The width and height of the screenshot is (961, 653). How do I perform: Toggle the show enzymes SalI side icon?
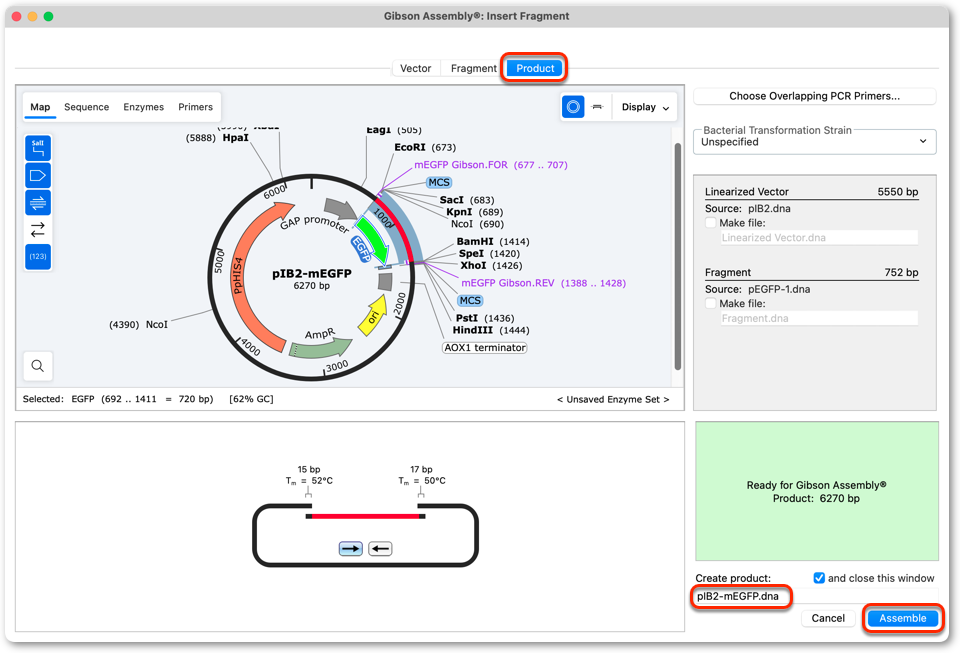(38, 148)
